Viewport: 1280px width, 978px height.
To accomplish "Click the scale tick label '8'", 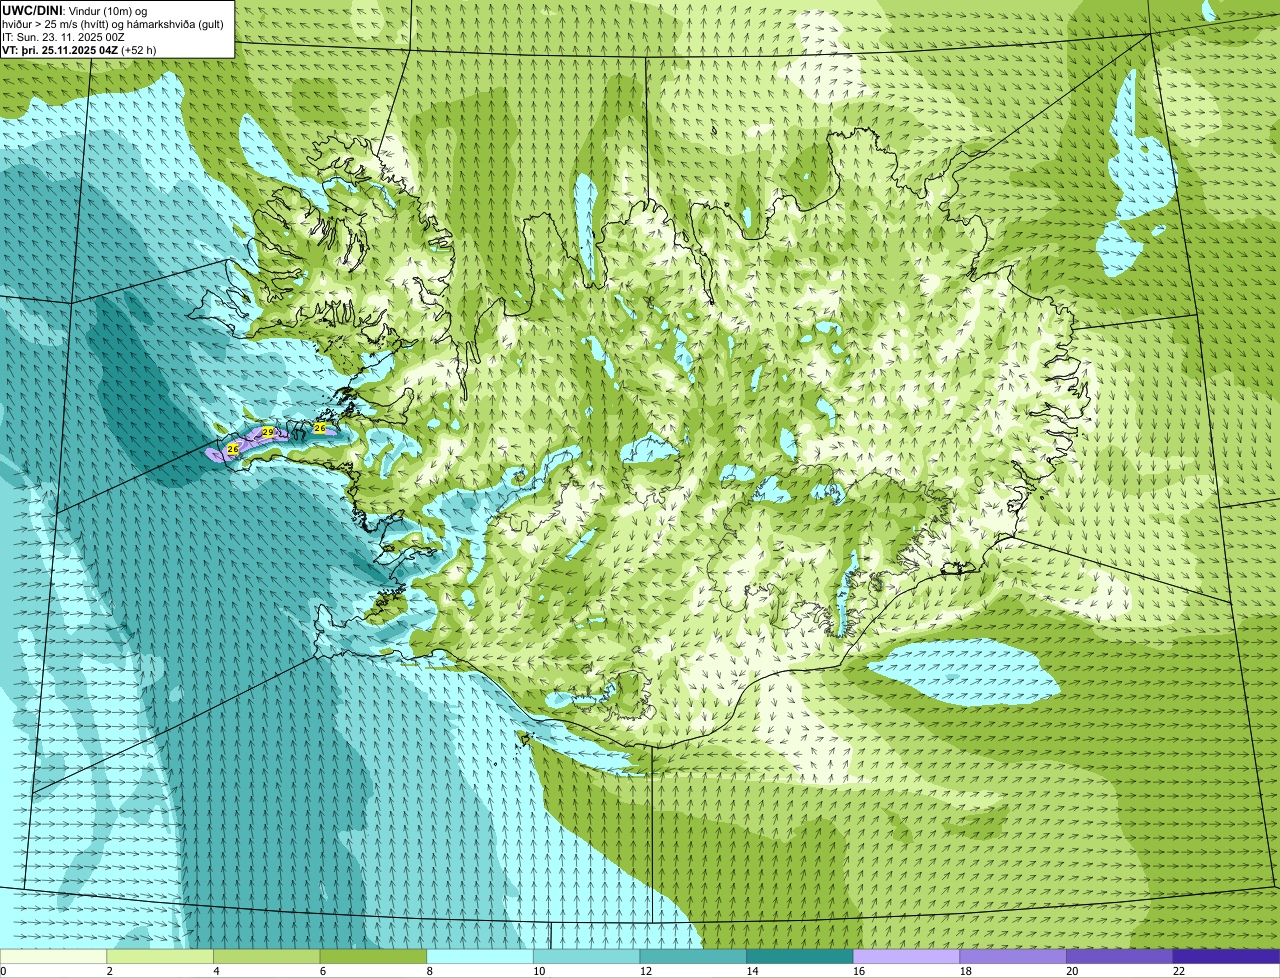I will [429, 971].
